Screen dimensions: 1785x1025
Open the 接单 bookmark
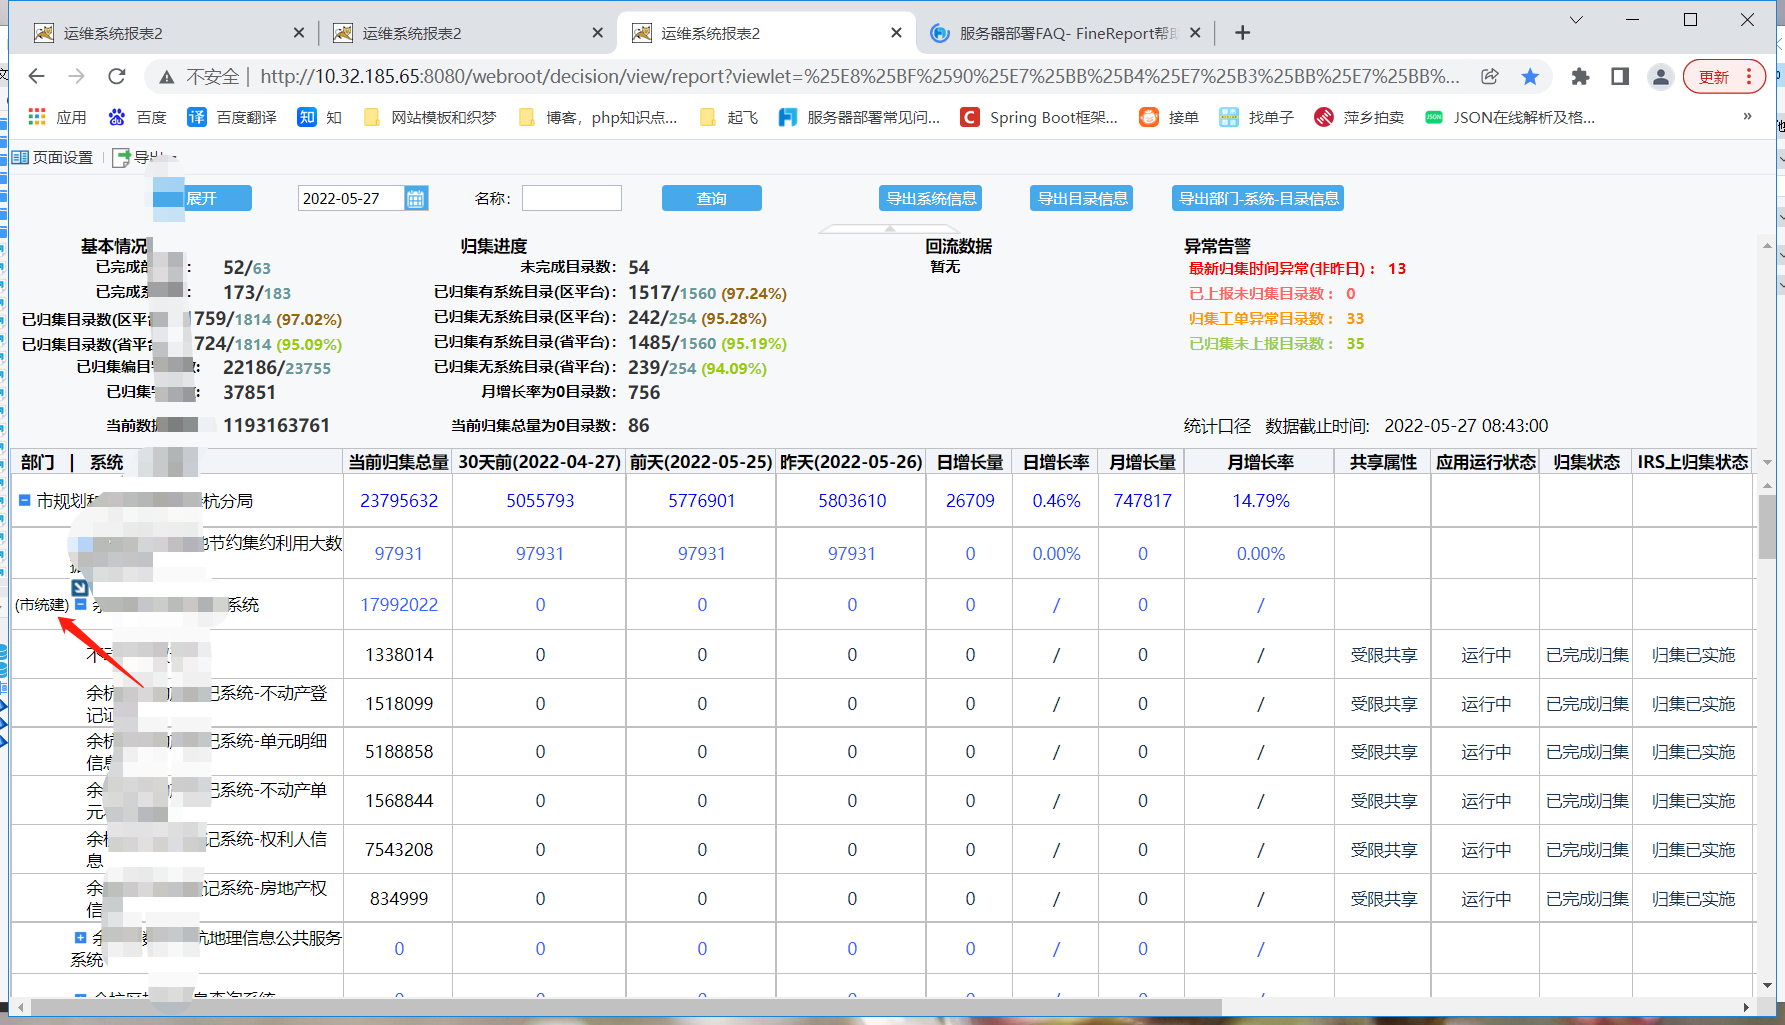coord(1169,117)
